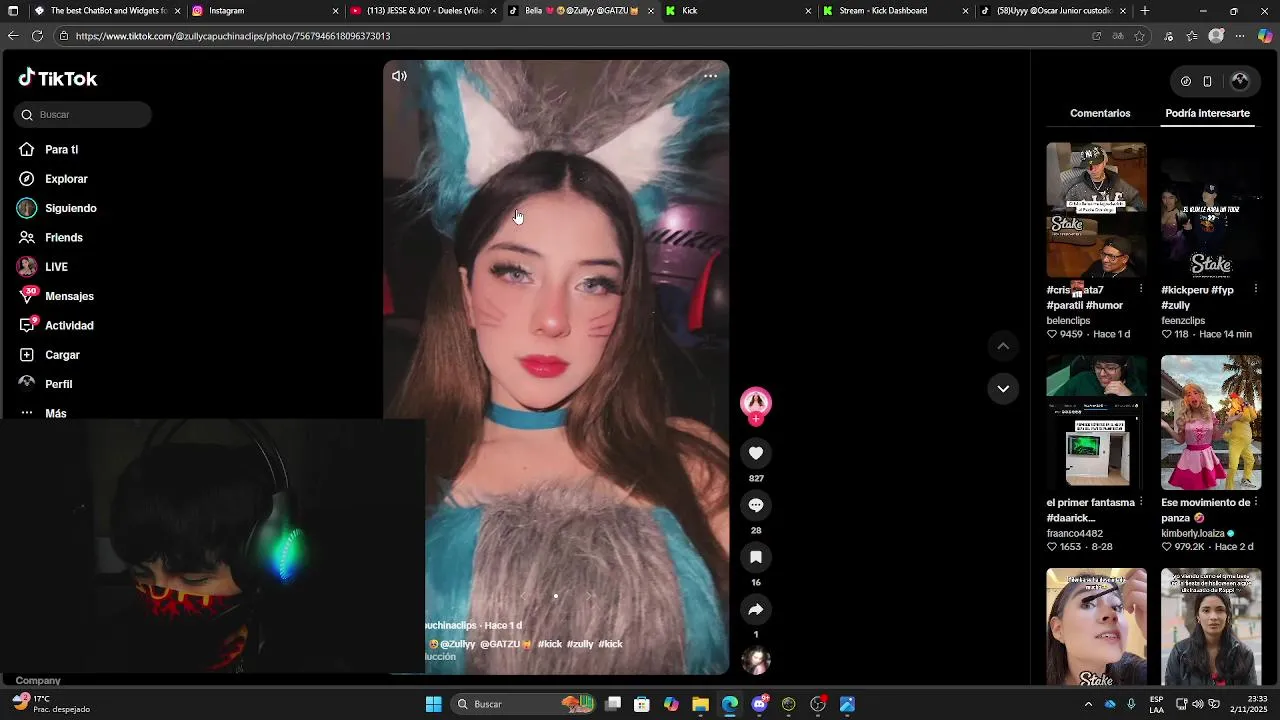Click the kimberly.loaiza username
The height and width of the screenshot is (720, 1280).
click(x=1193, y=534)
